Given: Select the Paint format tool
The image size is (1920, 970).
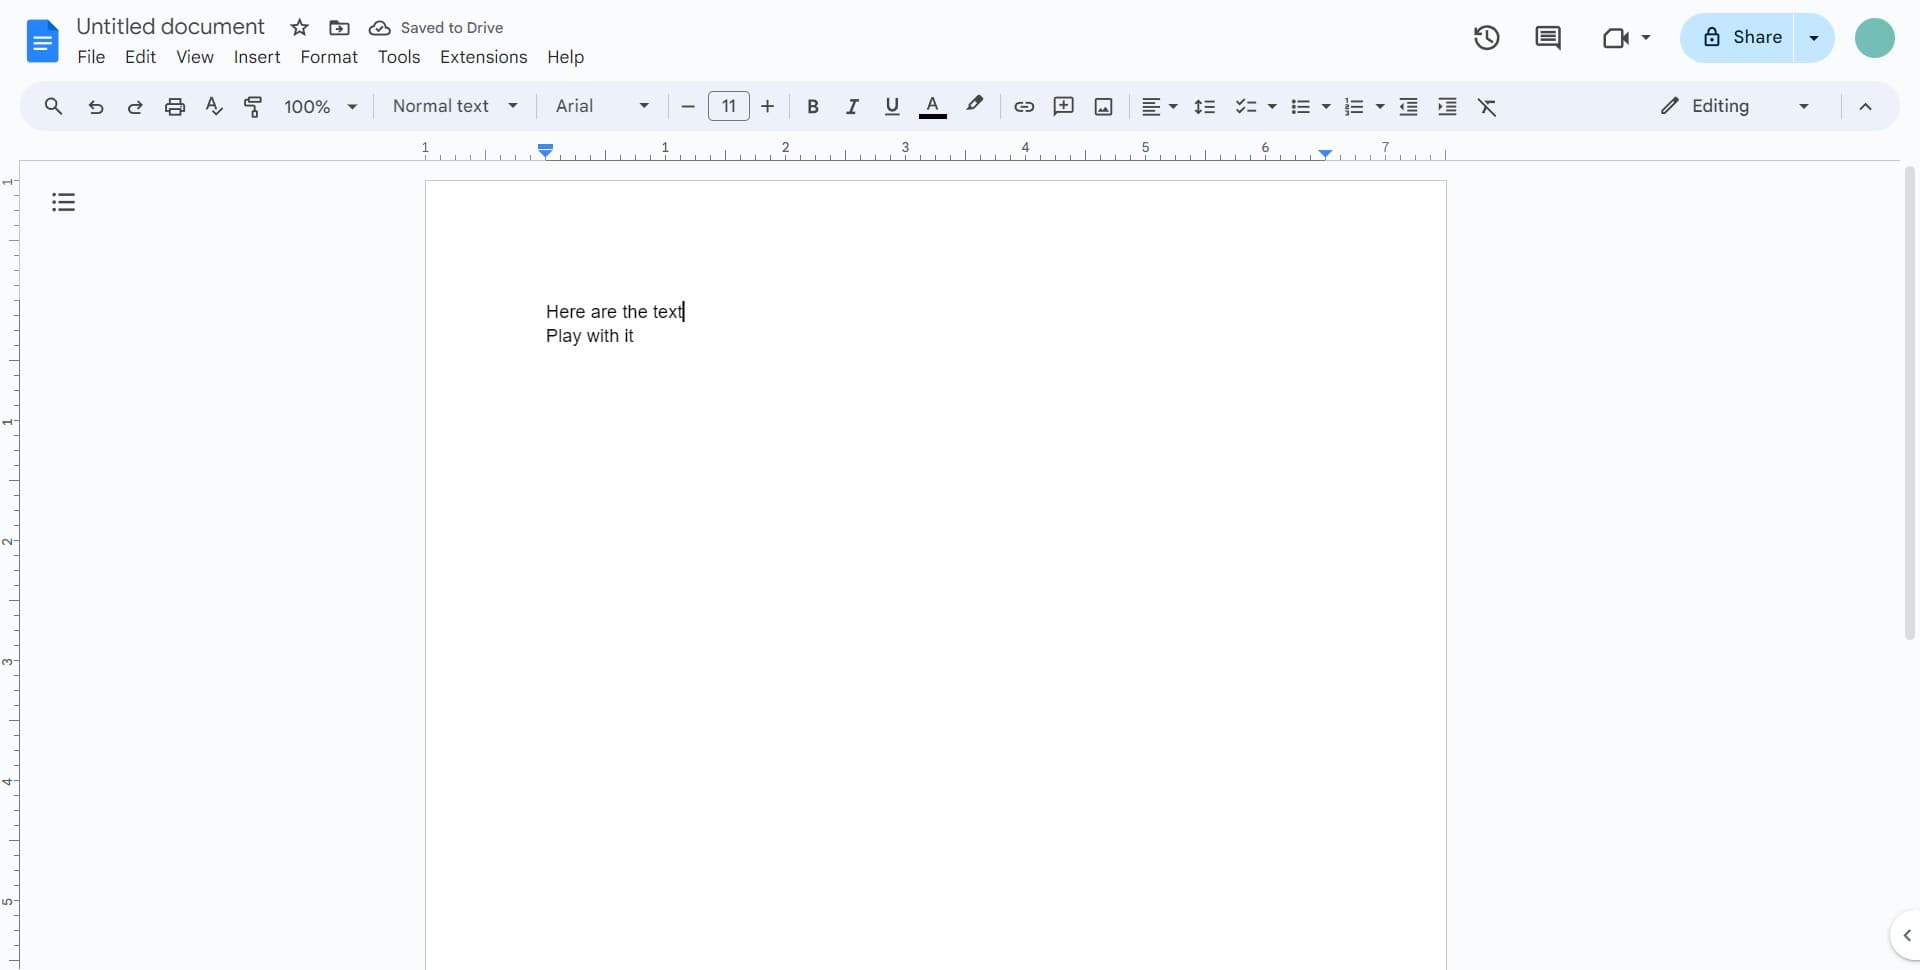Looking at the screenshot, I should click(254, 106).
